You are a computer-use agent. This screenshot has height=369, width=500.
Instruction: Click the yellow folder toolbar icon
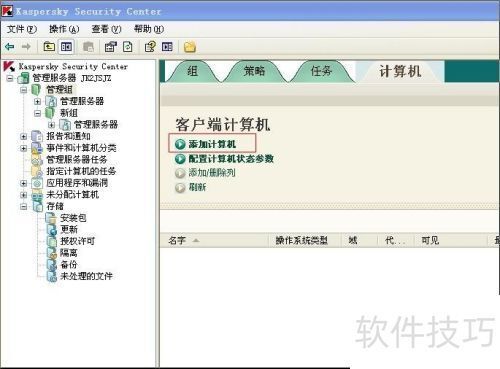[x=190, y=47]
